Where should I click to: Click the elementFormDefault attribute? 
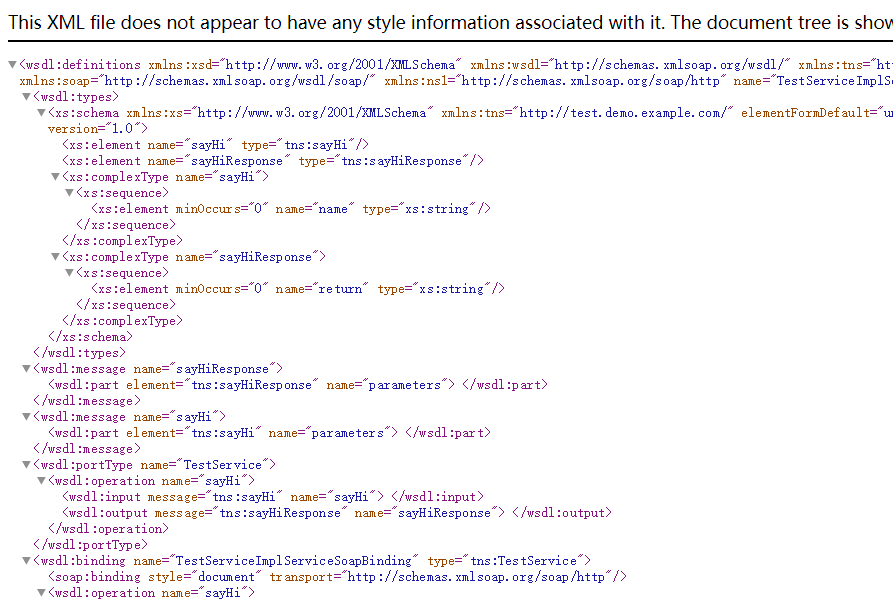click(817, 113)
